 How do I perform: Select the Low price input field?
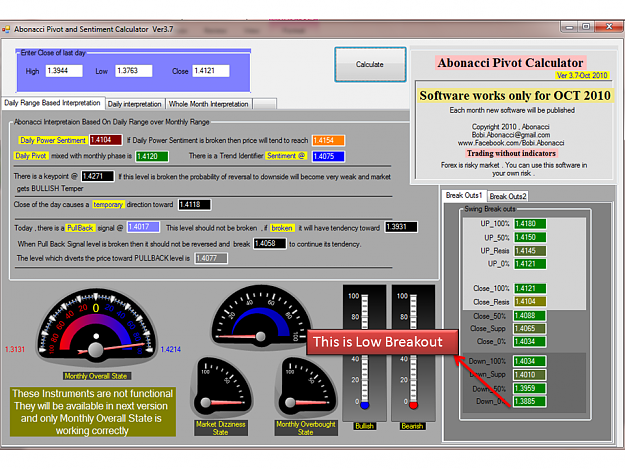tap(134, 71)
